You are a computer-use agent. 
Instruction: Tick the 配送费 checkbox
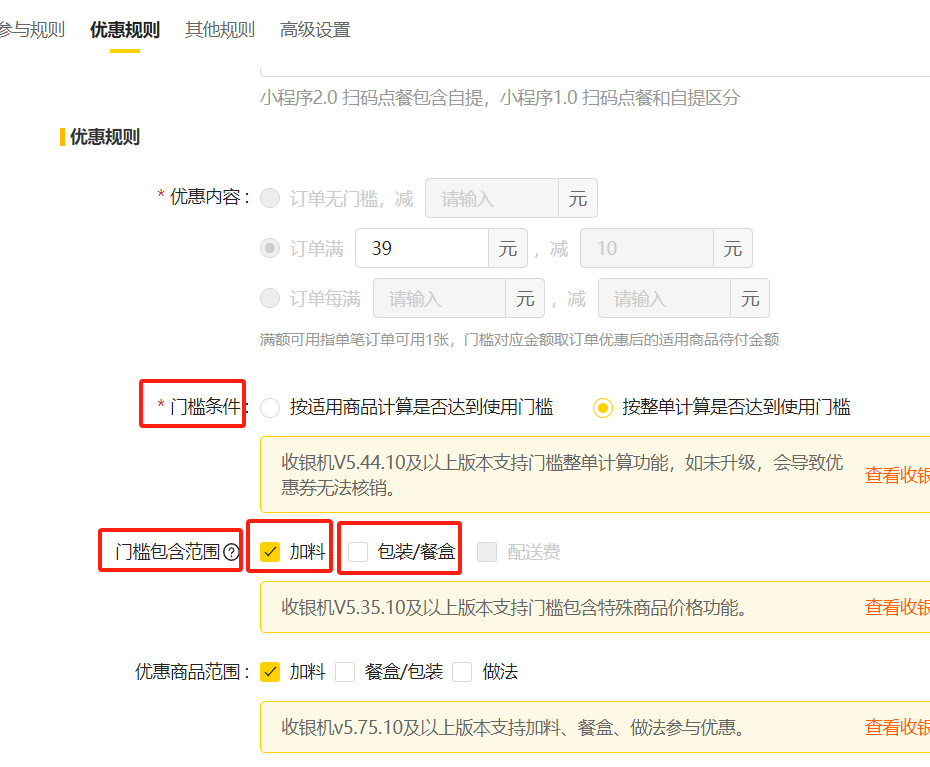[x=487, y=551]
